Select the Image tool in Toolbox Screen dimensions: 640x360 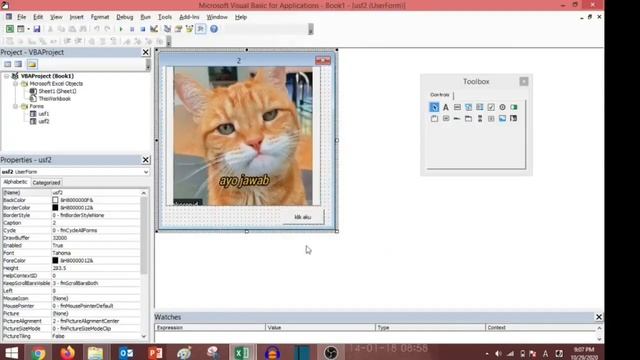point(502,118)
